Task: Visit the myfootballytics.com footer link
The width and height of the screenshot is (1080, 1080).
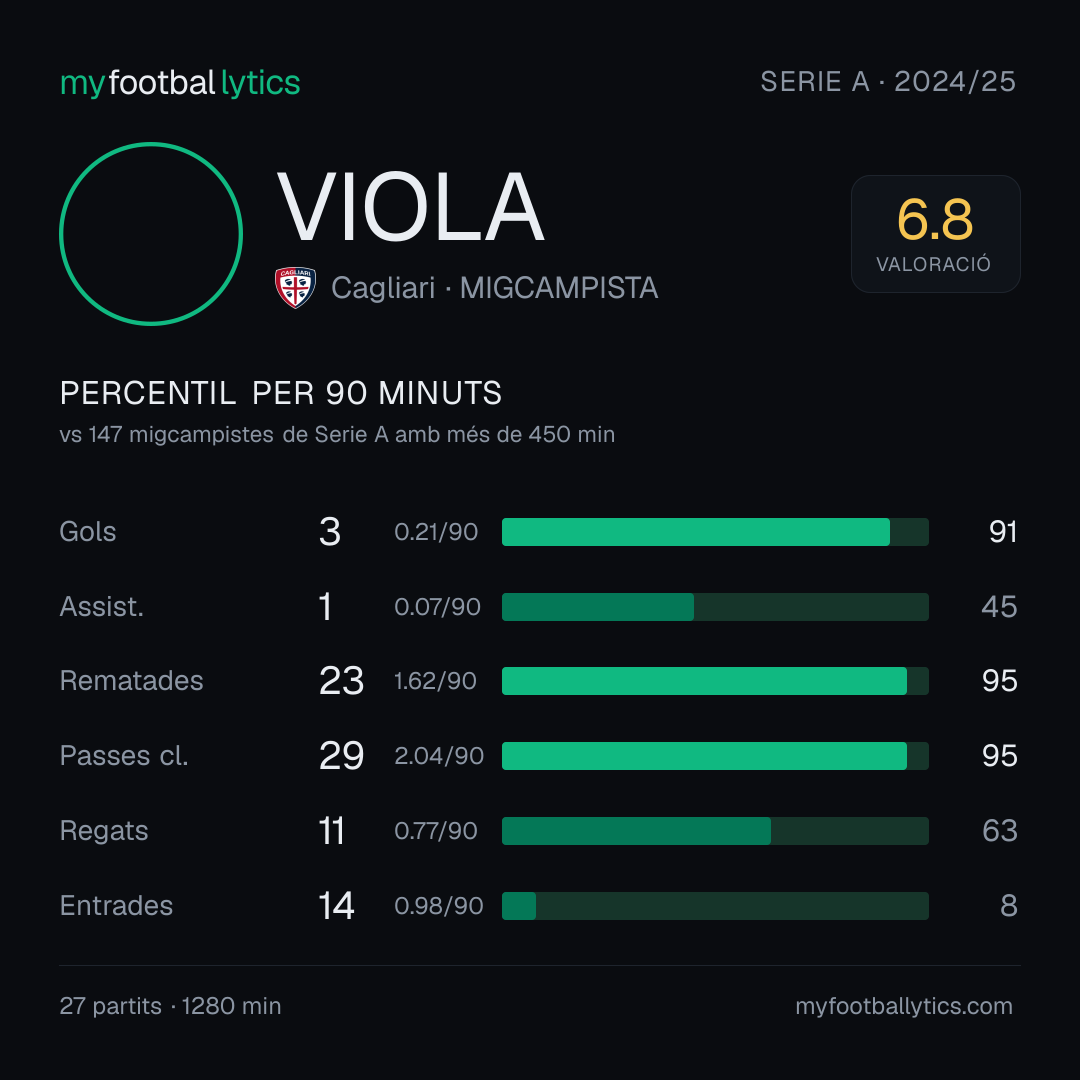Action: tap(904, 1006)
